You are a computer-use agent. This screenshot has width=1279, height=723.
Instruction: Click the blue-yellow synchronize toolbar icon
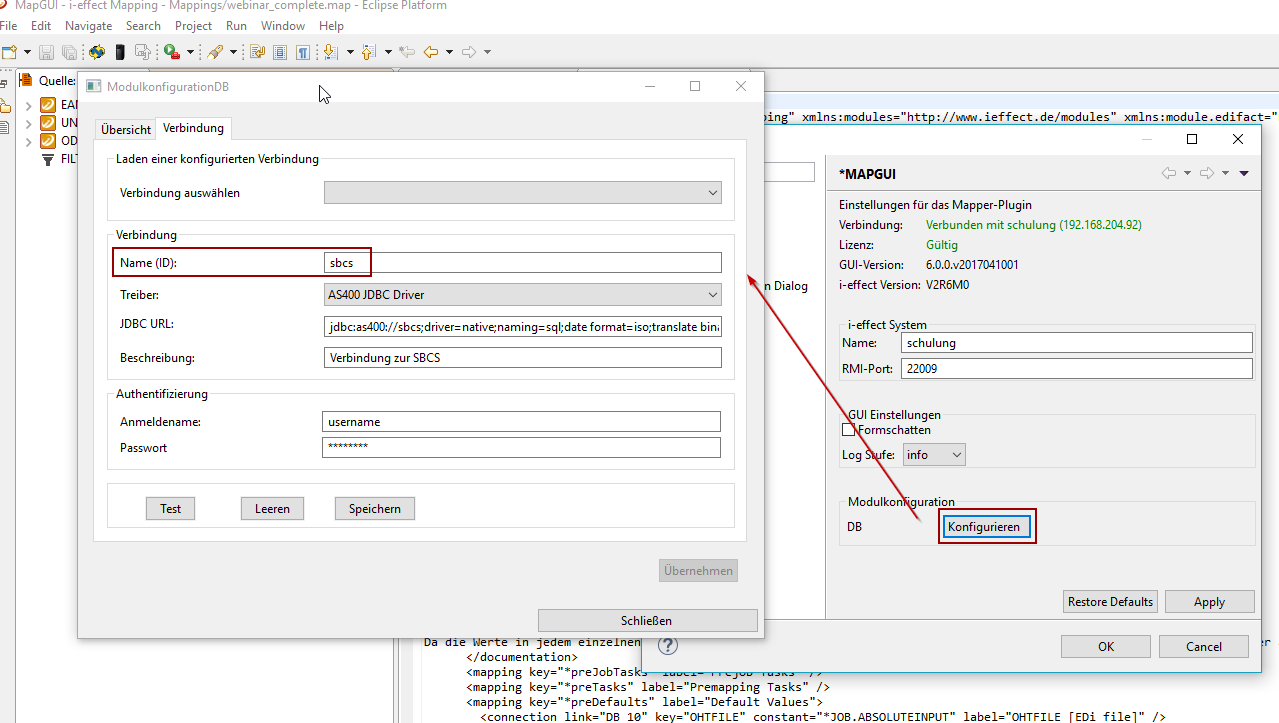pyautogui.click(x=97, y=52)
